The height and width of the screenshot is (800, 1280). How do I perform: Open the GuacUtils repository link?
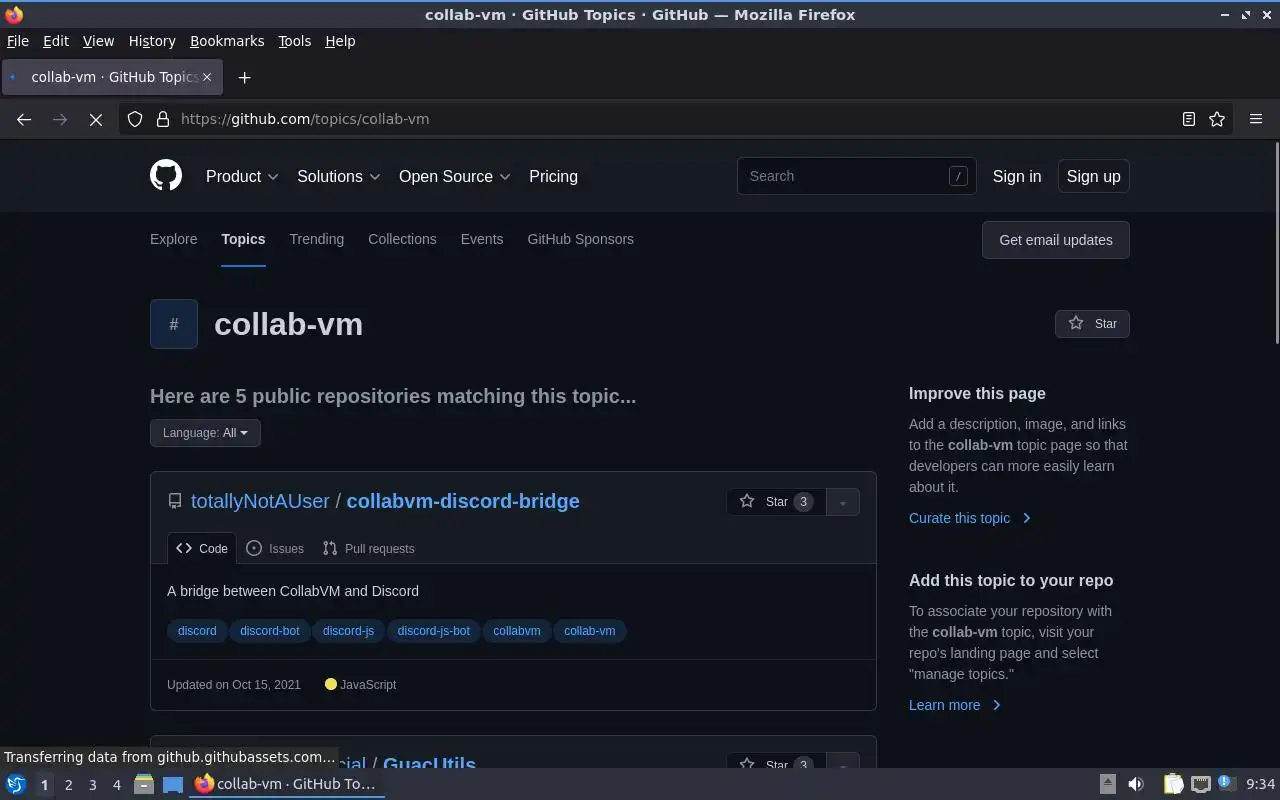click(429, 762)
